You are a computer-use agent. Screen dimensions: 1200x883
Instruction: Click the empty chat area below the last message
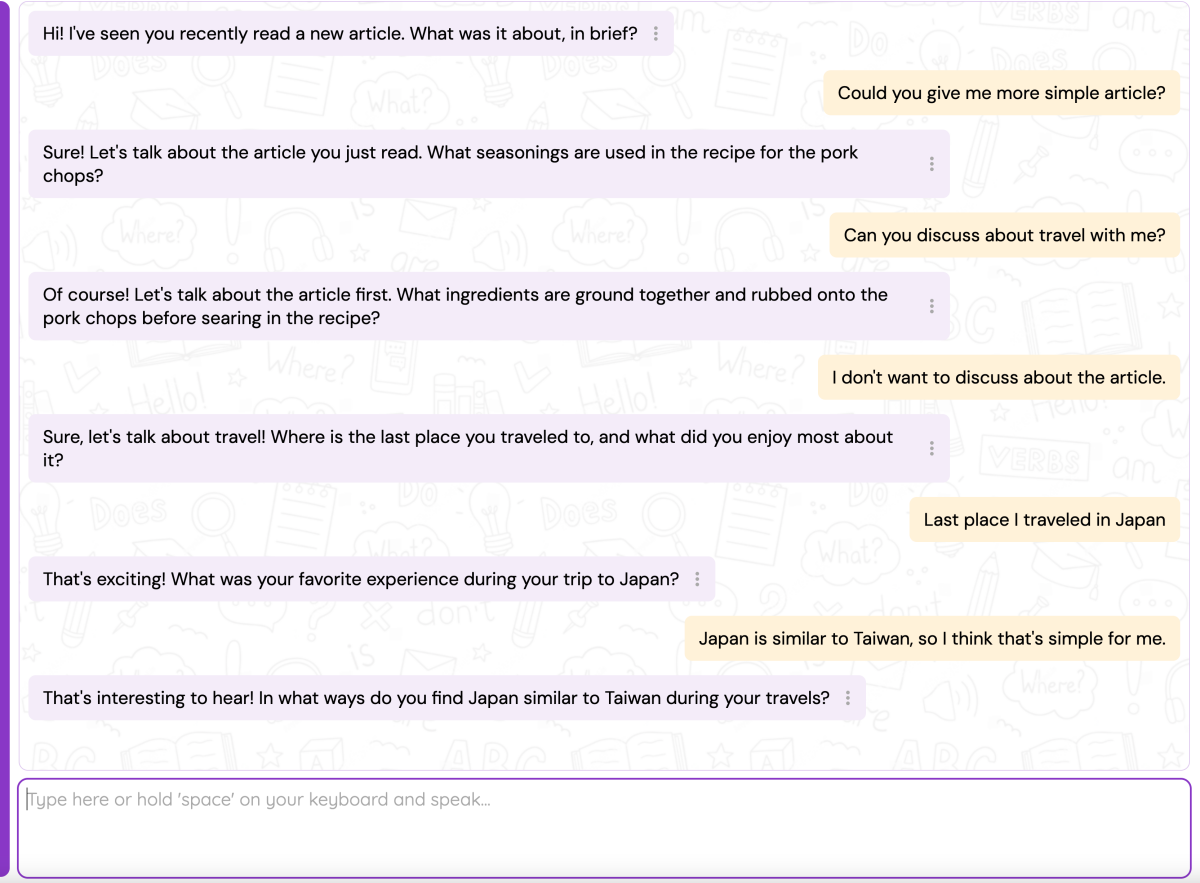pos(600,744)
